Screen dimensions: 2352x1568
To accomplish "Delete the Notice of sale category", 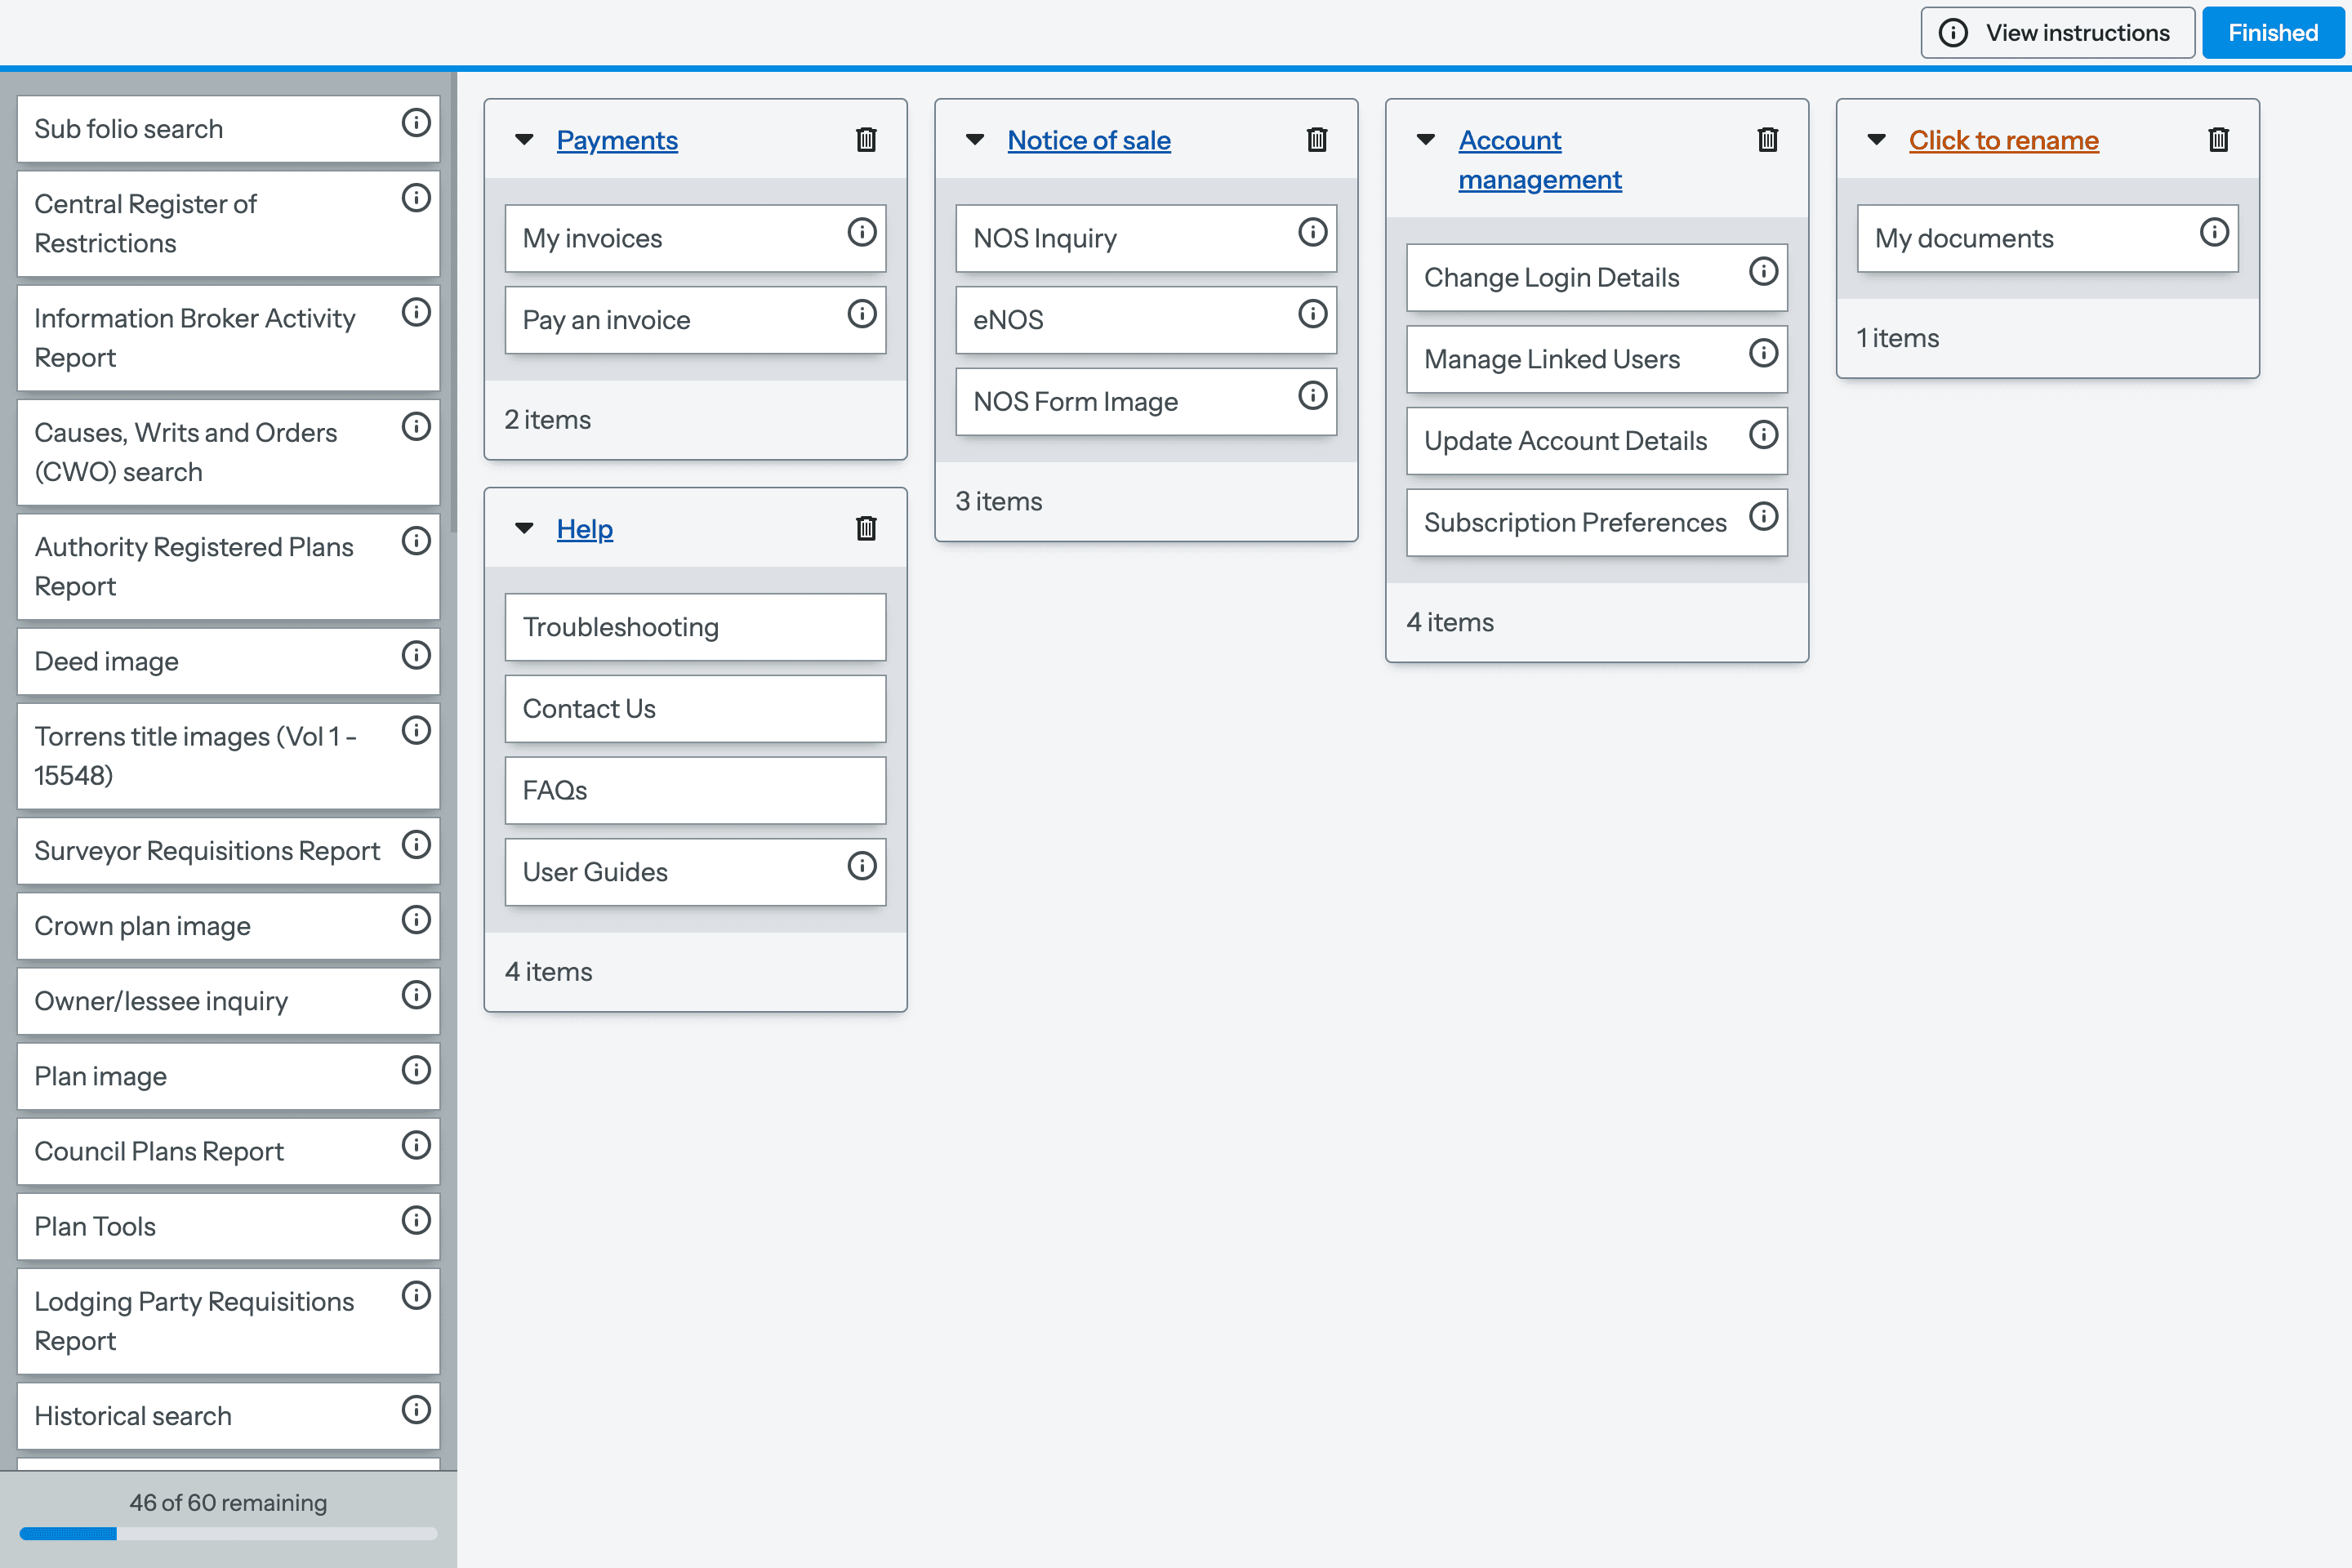I will [x=1317, y=140].
